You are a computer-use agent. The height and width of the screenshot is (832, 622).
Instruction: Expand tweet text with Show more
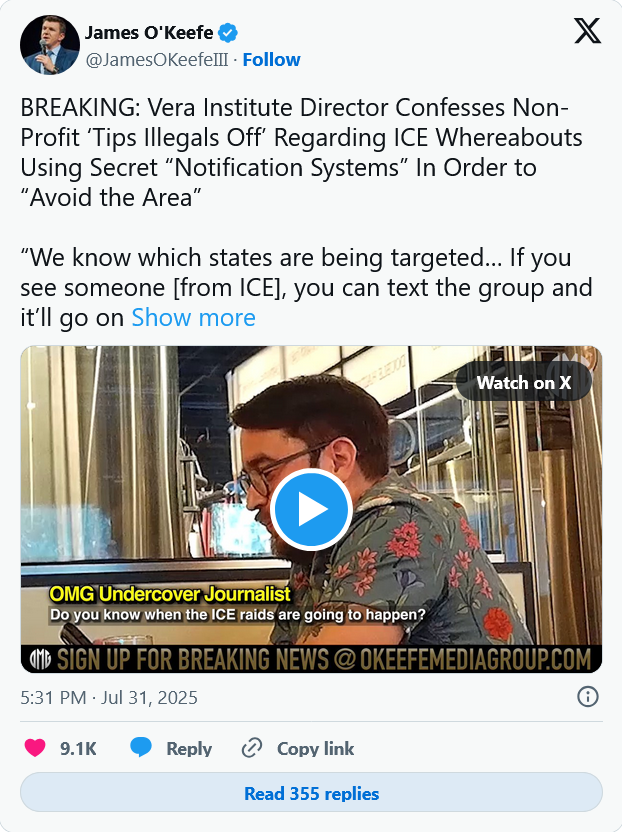[193, 317]
